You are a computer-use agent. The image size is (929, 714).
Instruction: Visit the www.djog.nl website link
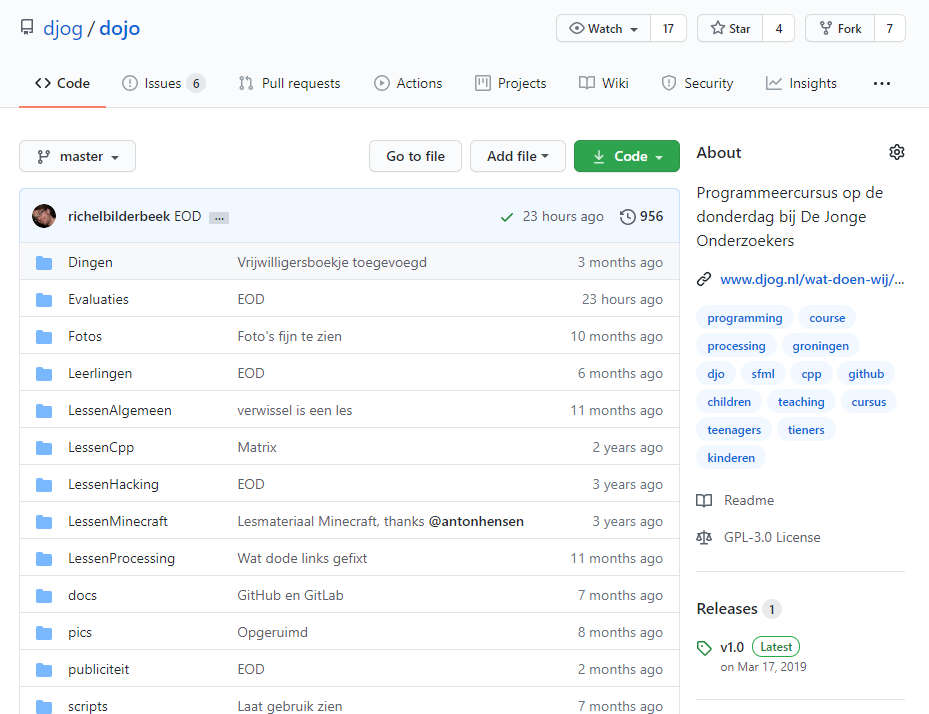pyautogui.click(x=811, y=279)
